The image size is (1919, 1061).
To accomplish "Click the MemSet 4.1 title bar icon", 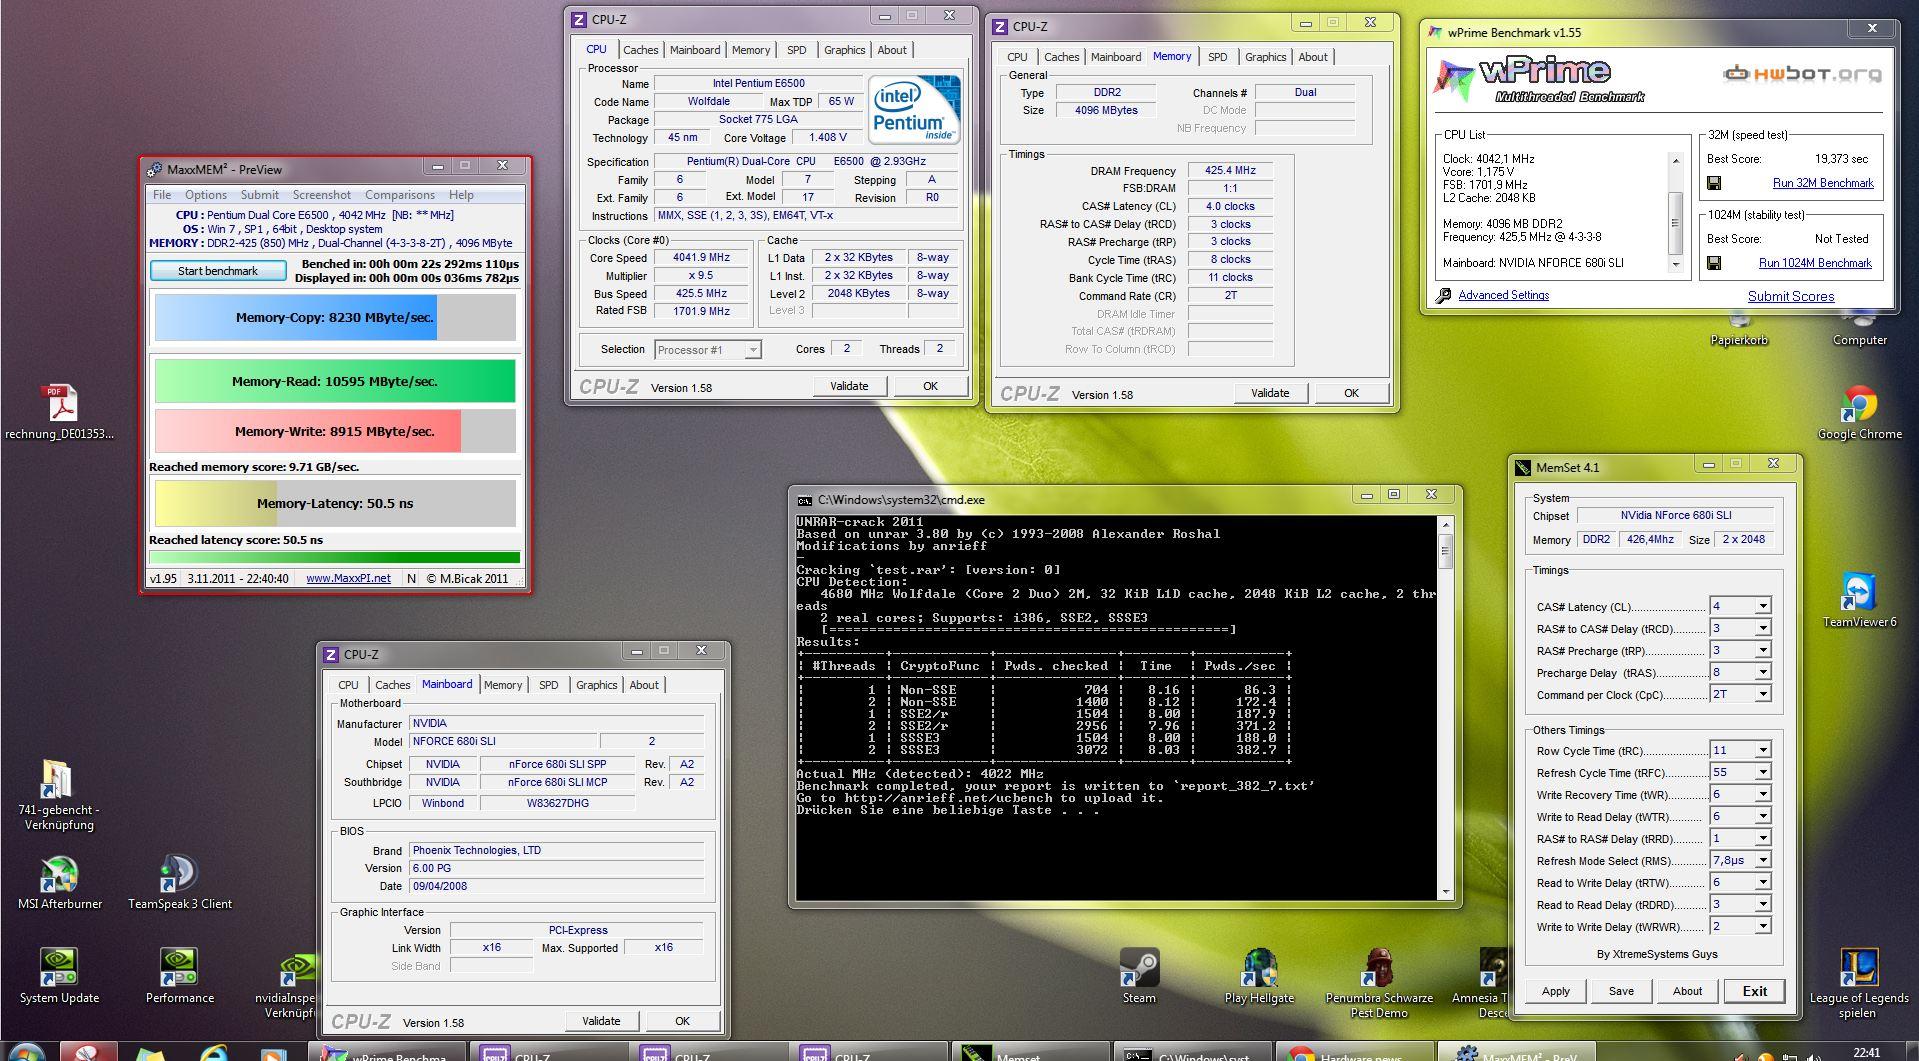I will (x=1523, y=467).
